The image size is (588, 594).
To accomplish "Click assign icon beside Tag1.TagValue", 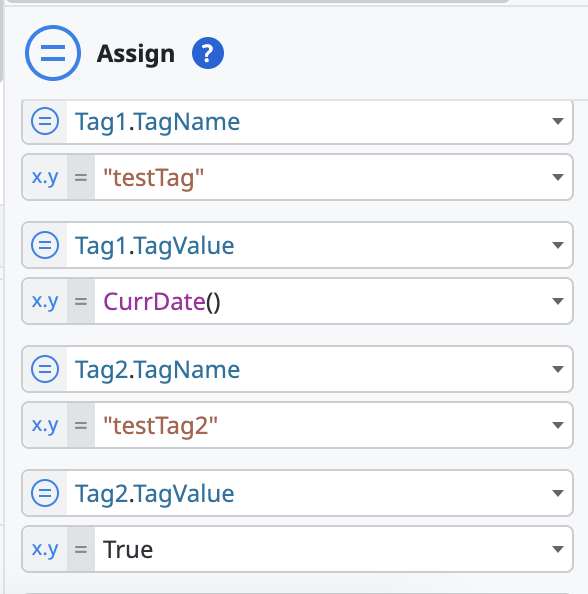I will pyautogui.click(x=45, y=245).
